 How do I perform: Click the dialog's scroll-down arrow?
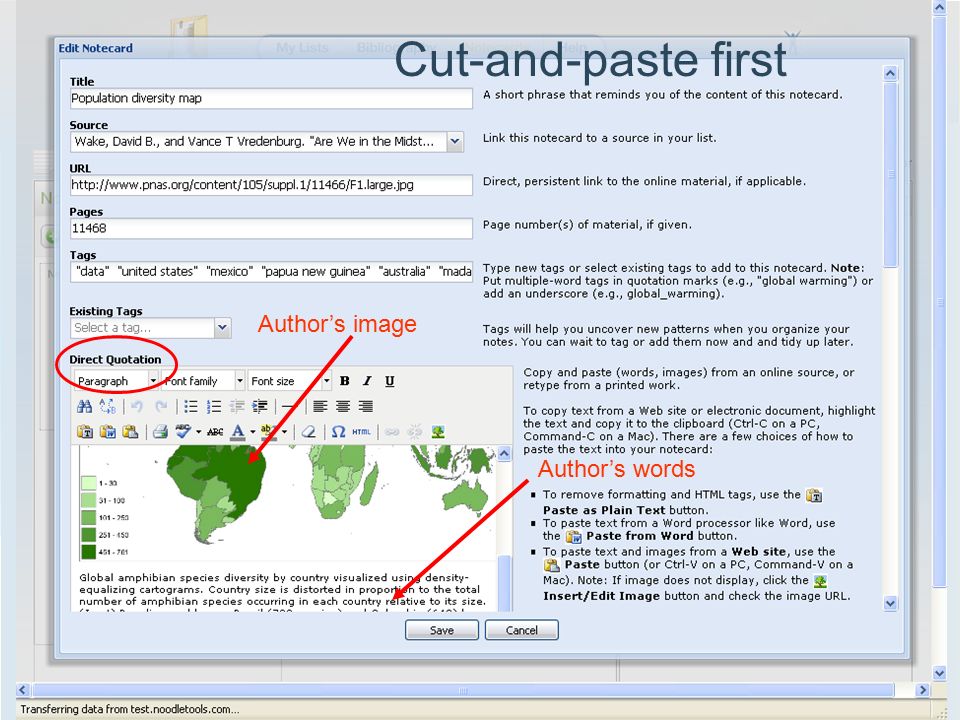click(x=890, y=603)
